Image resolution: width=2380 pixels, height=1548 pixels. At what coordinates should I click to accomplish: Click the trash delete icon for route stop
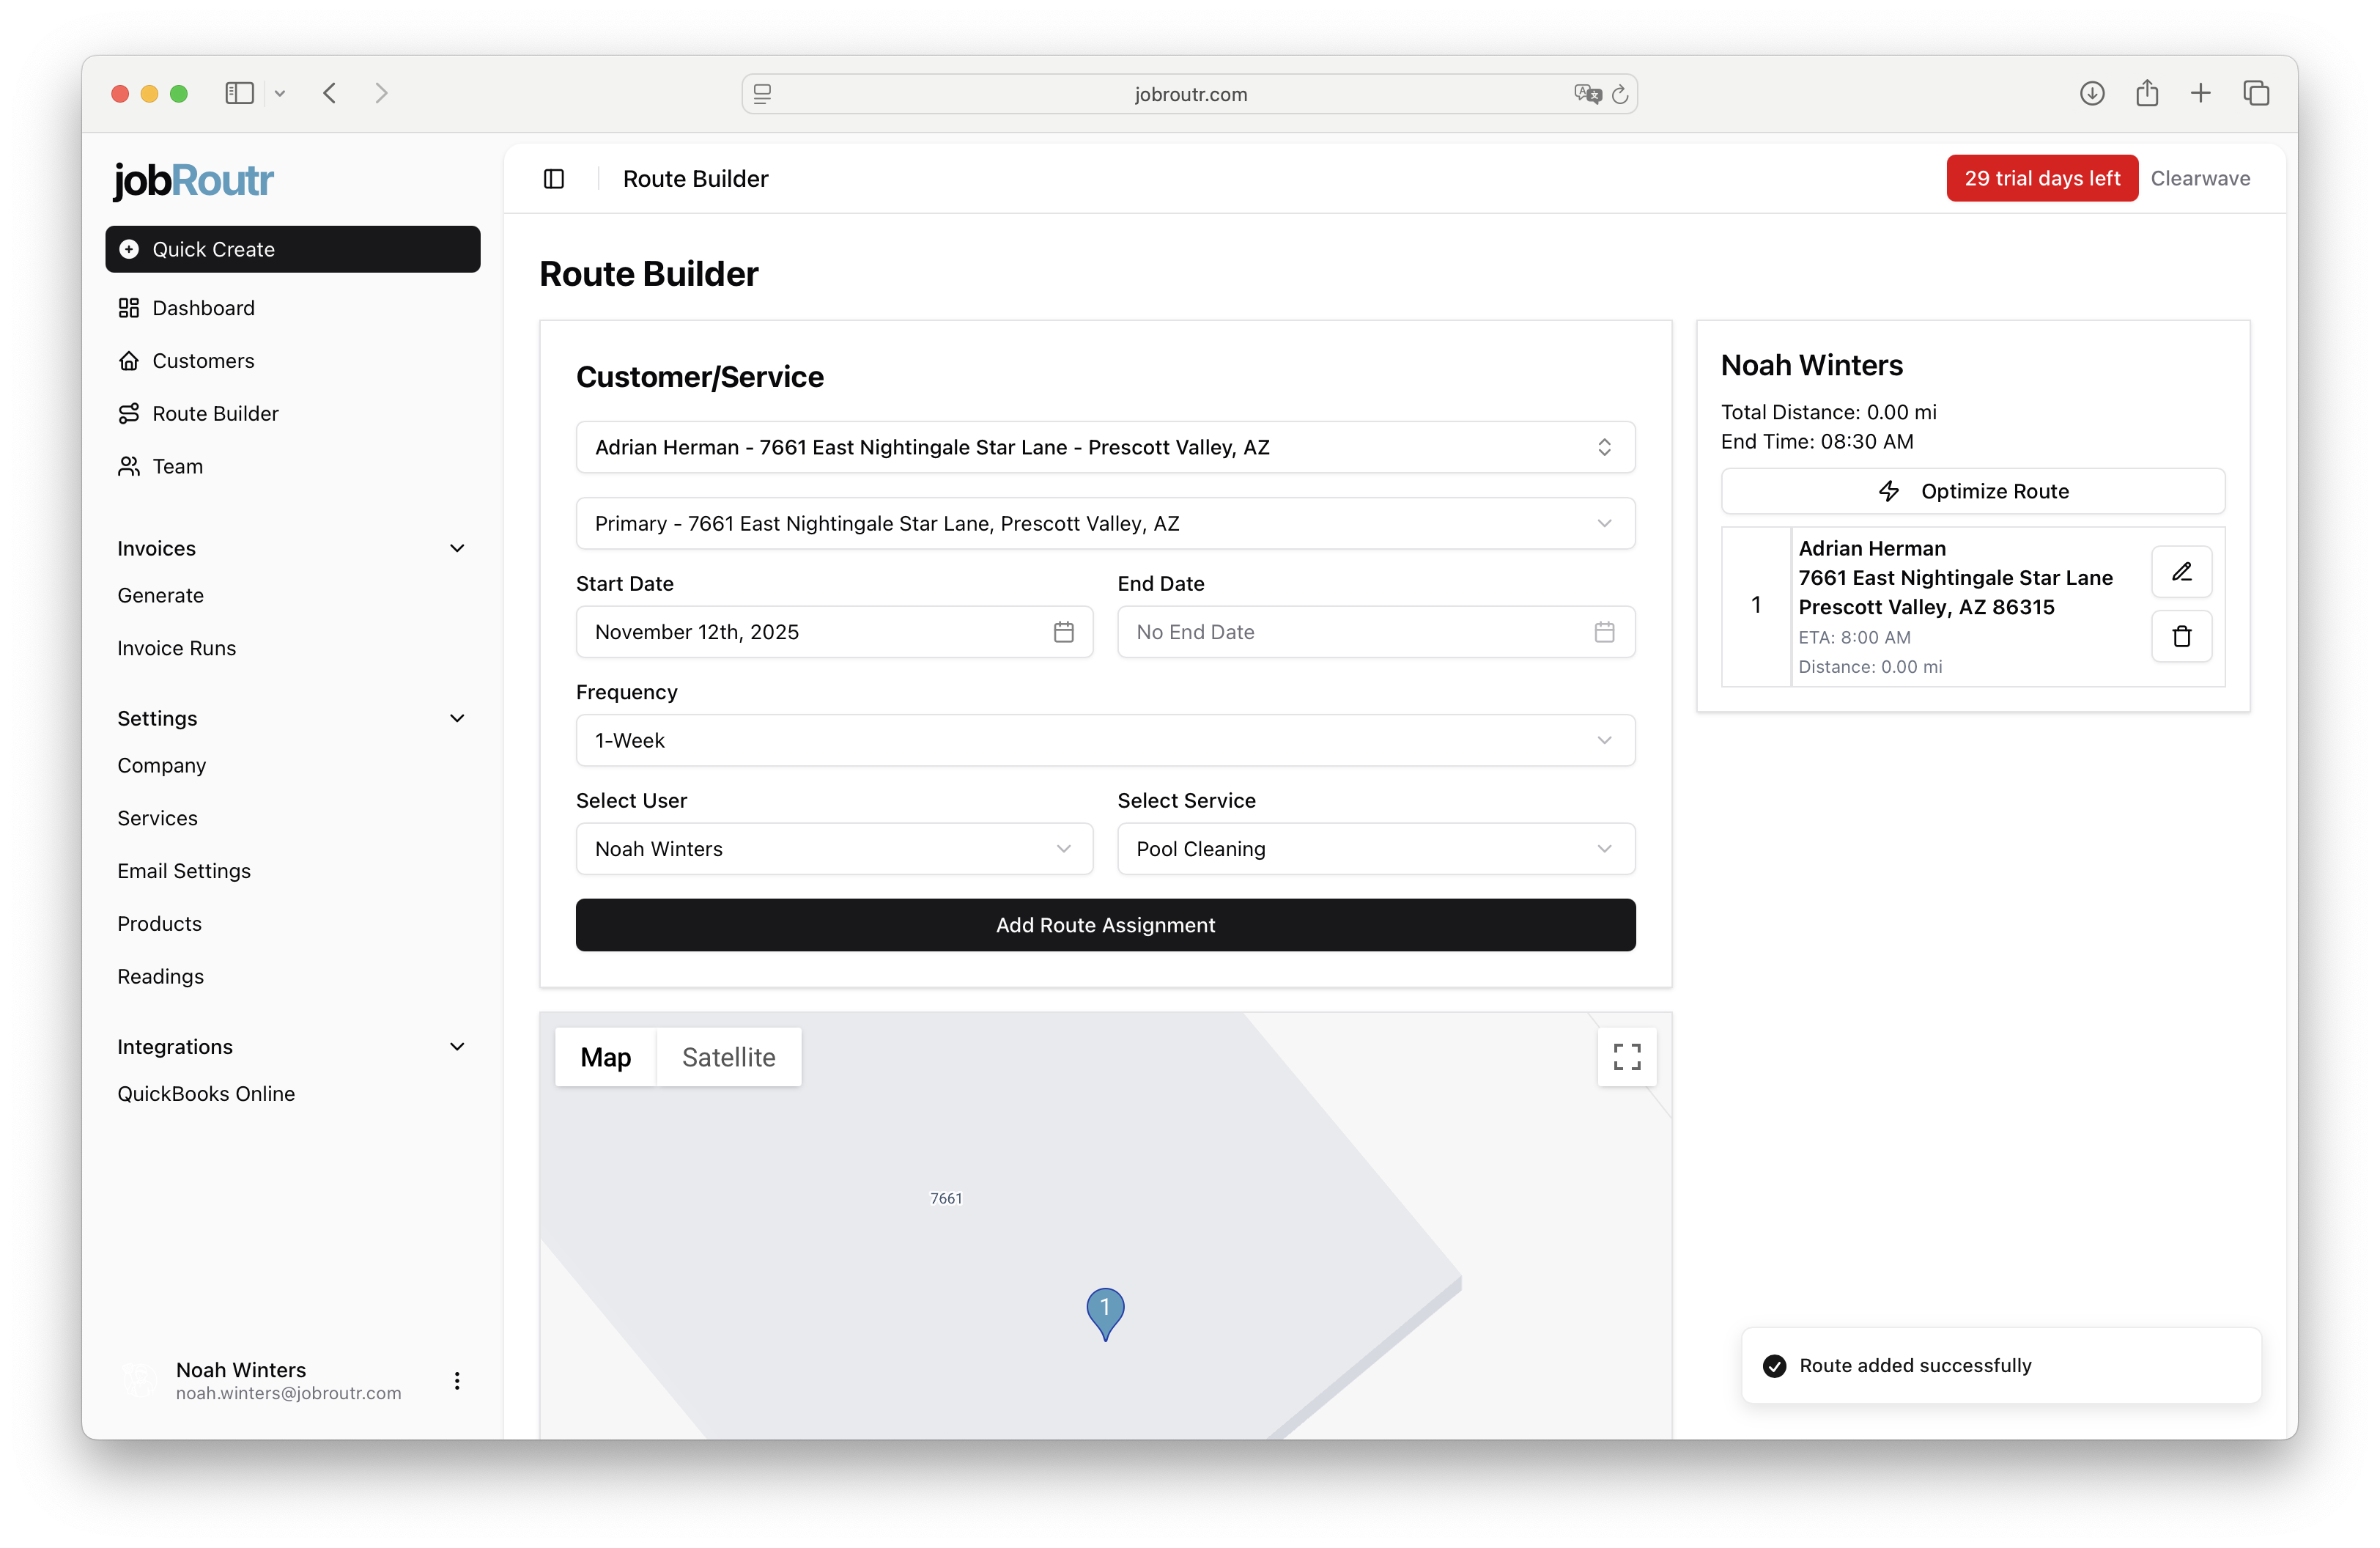[2181, 636]
